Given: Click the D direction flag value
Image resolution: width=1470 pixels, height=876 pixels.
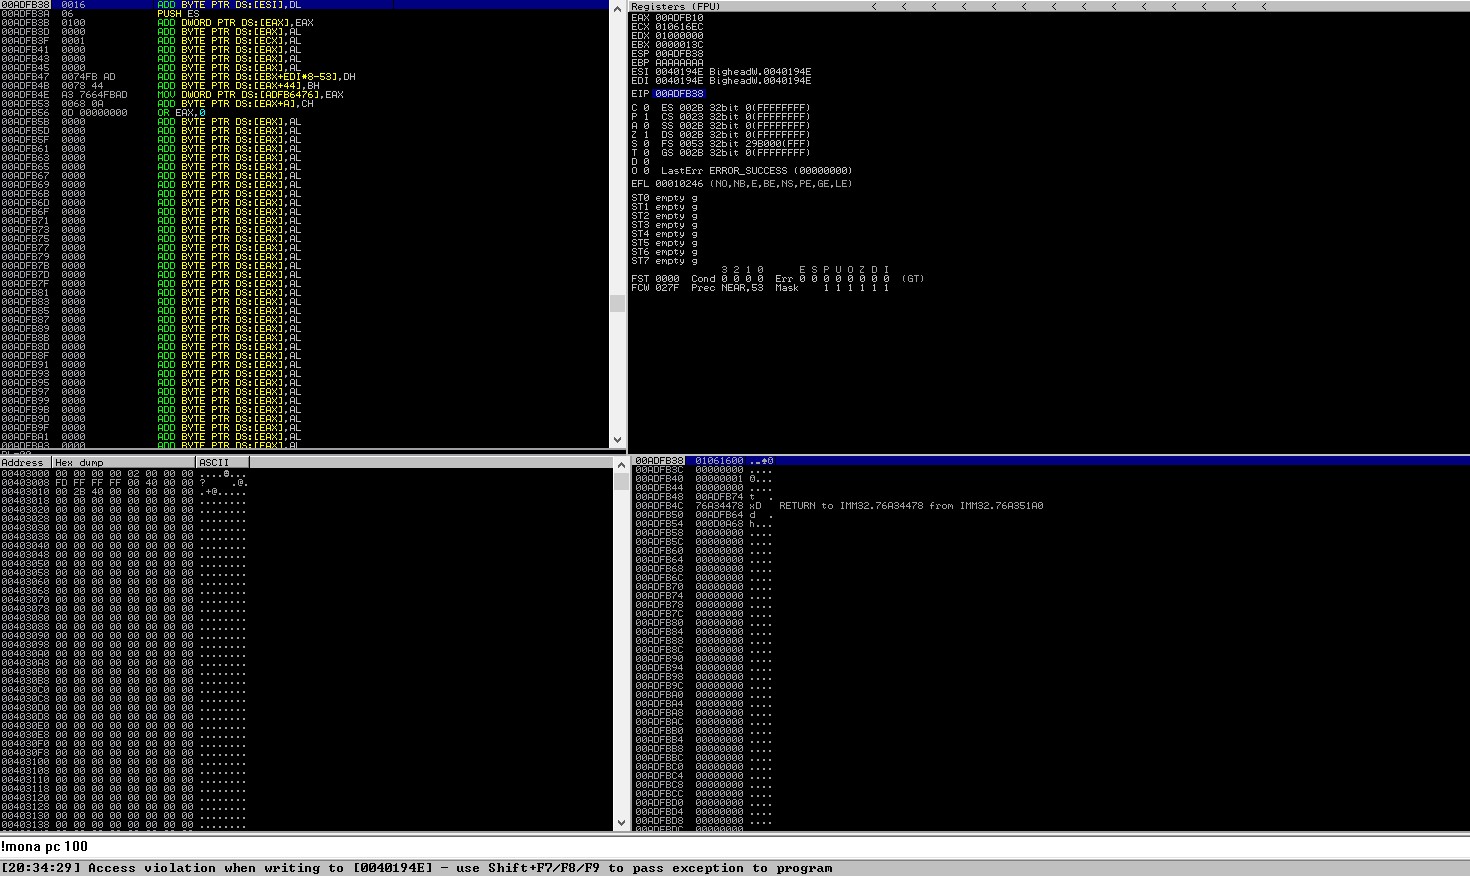Looking at the screenshot, I should 646,162.
